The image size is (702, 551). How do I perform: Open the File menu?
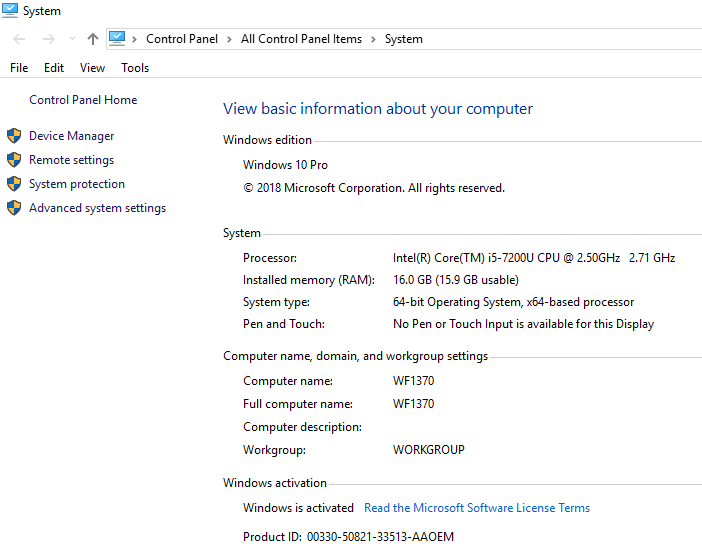coord(19,68)
